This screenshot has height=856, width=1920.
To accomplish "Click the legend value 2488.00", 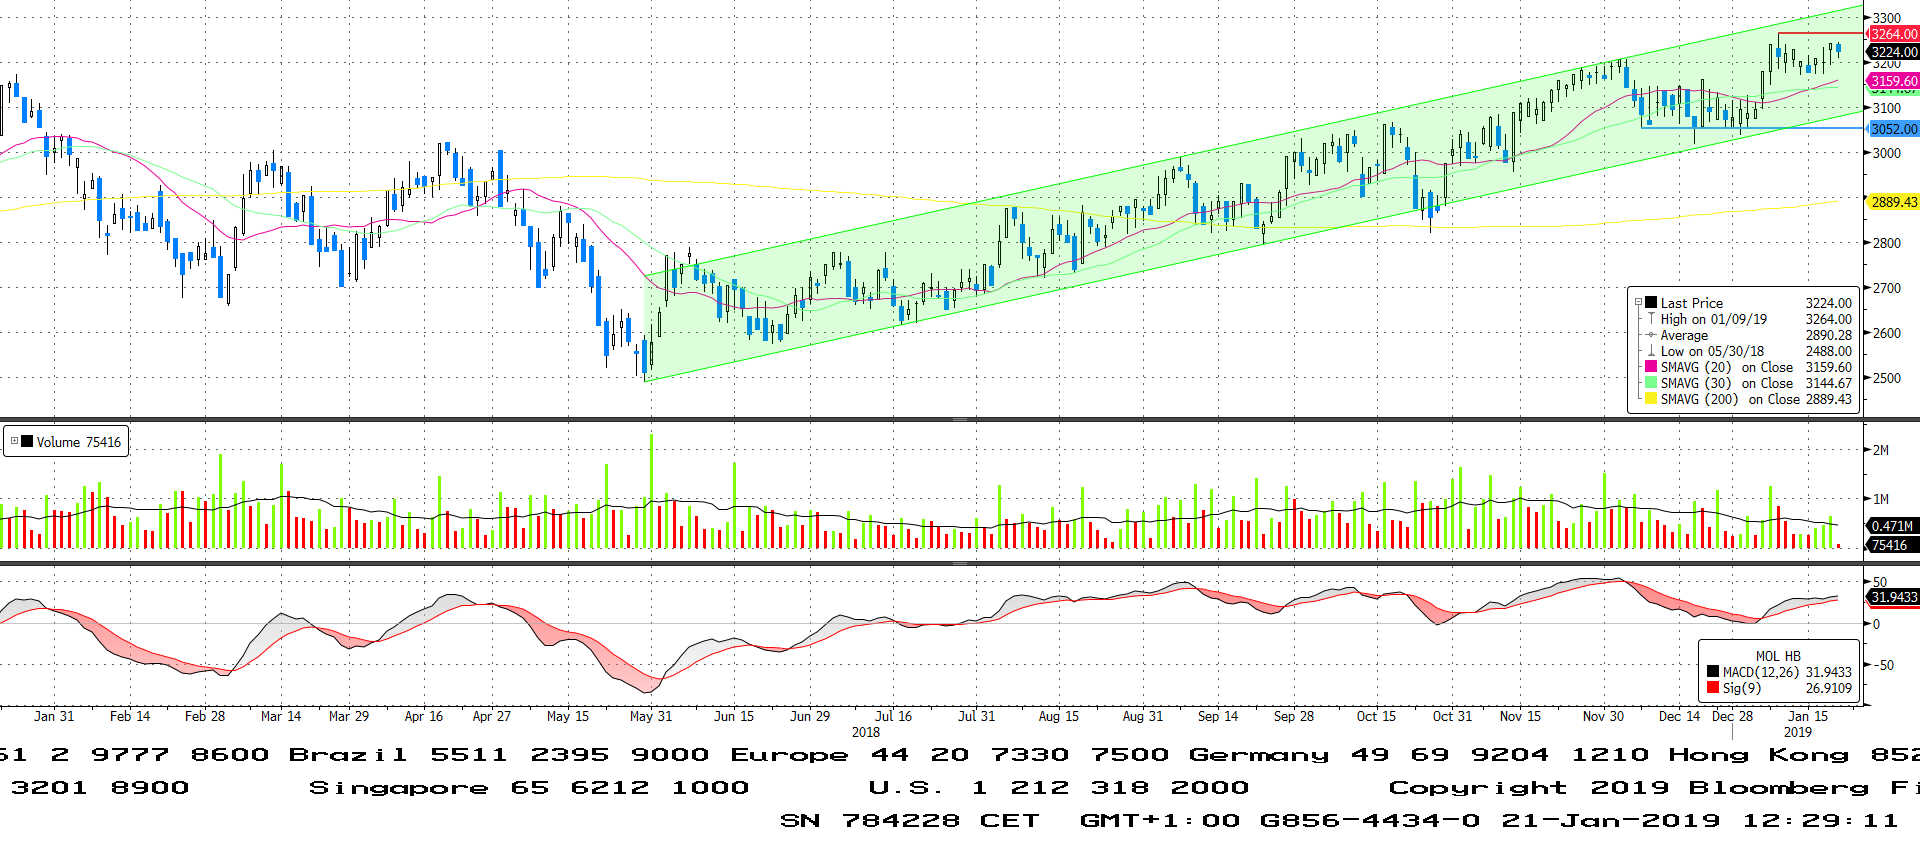I will (1828, 351).
